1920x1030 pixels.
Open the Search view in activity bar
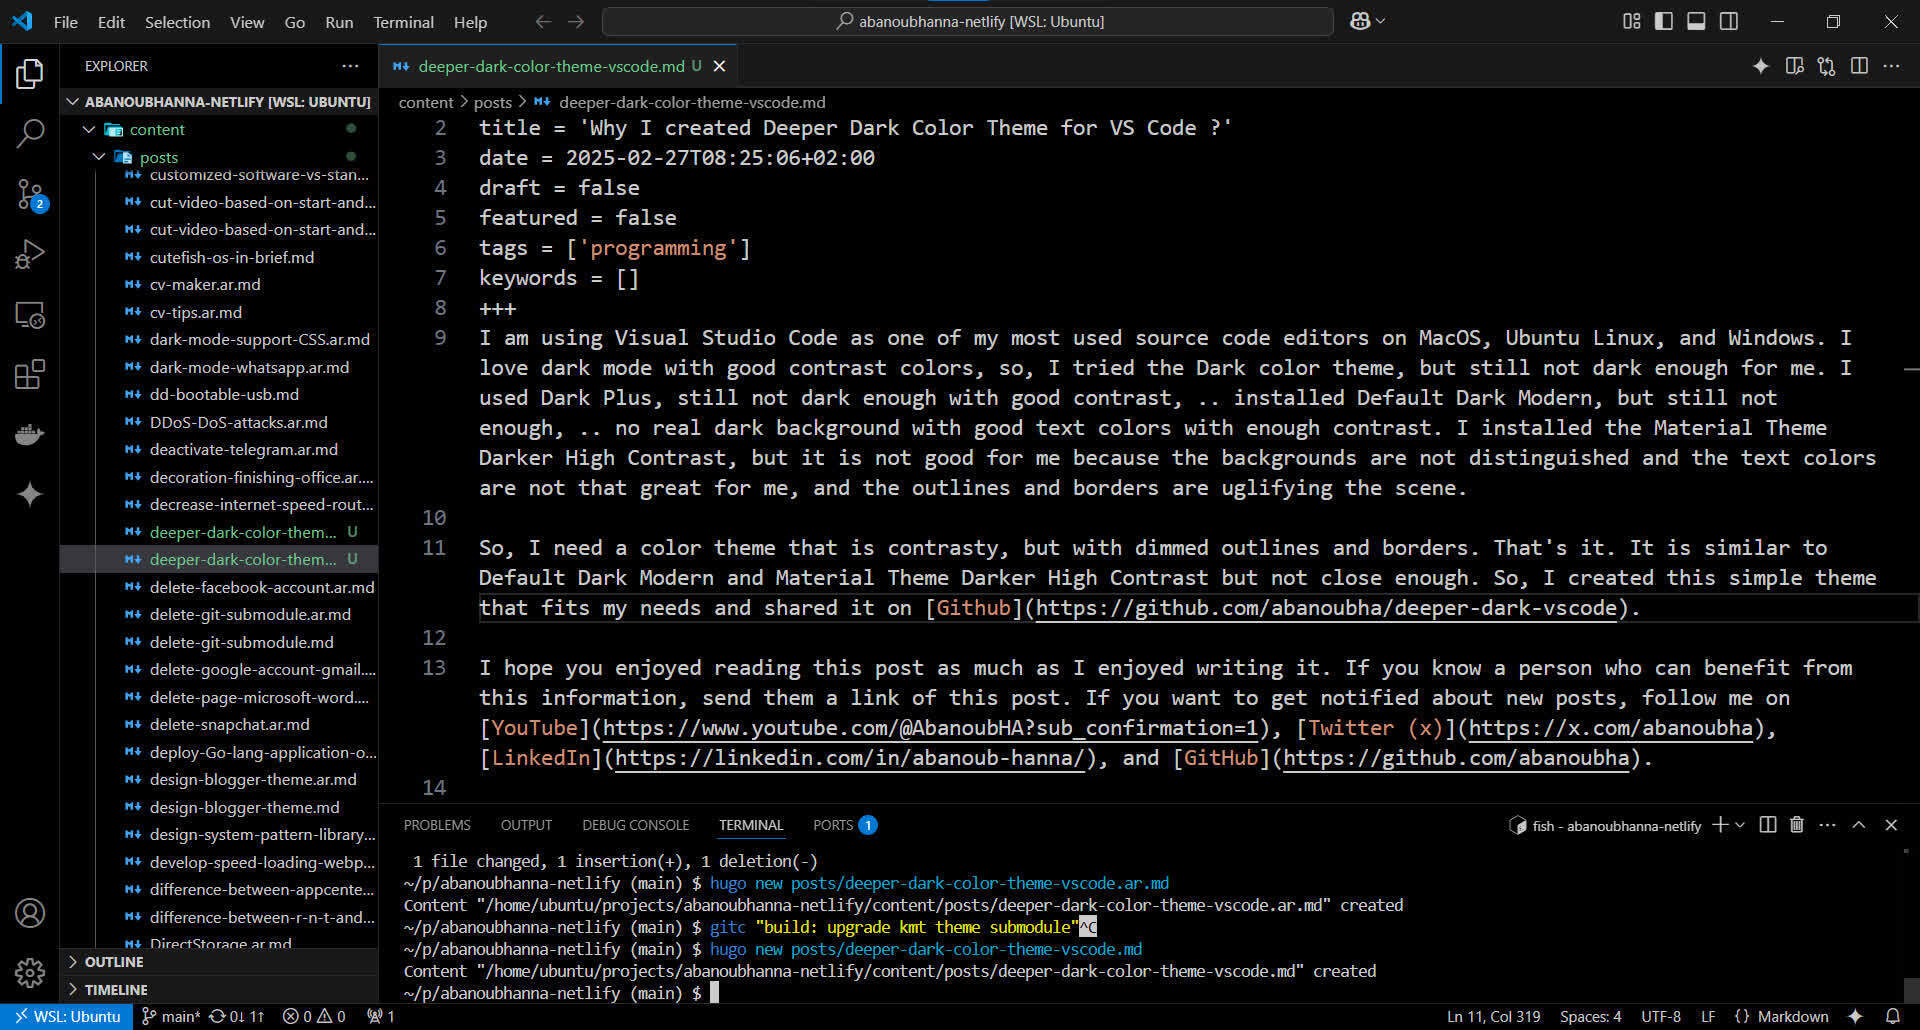[x=30, y=133]
